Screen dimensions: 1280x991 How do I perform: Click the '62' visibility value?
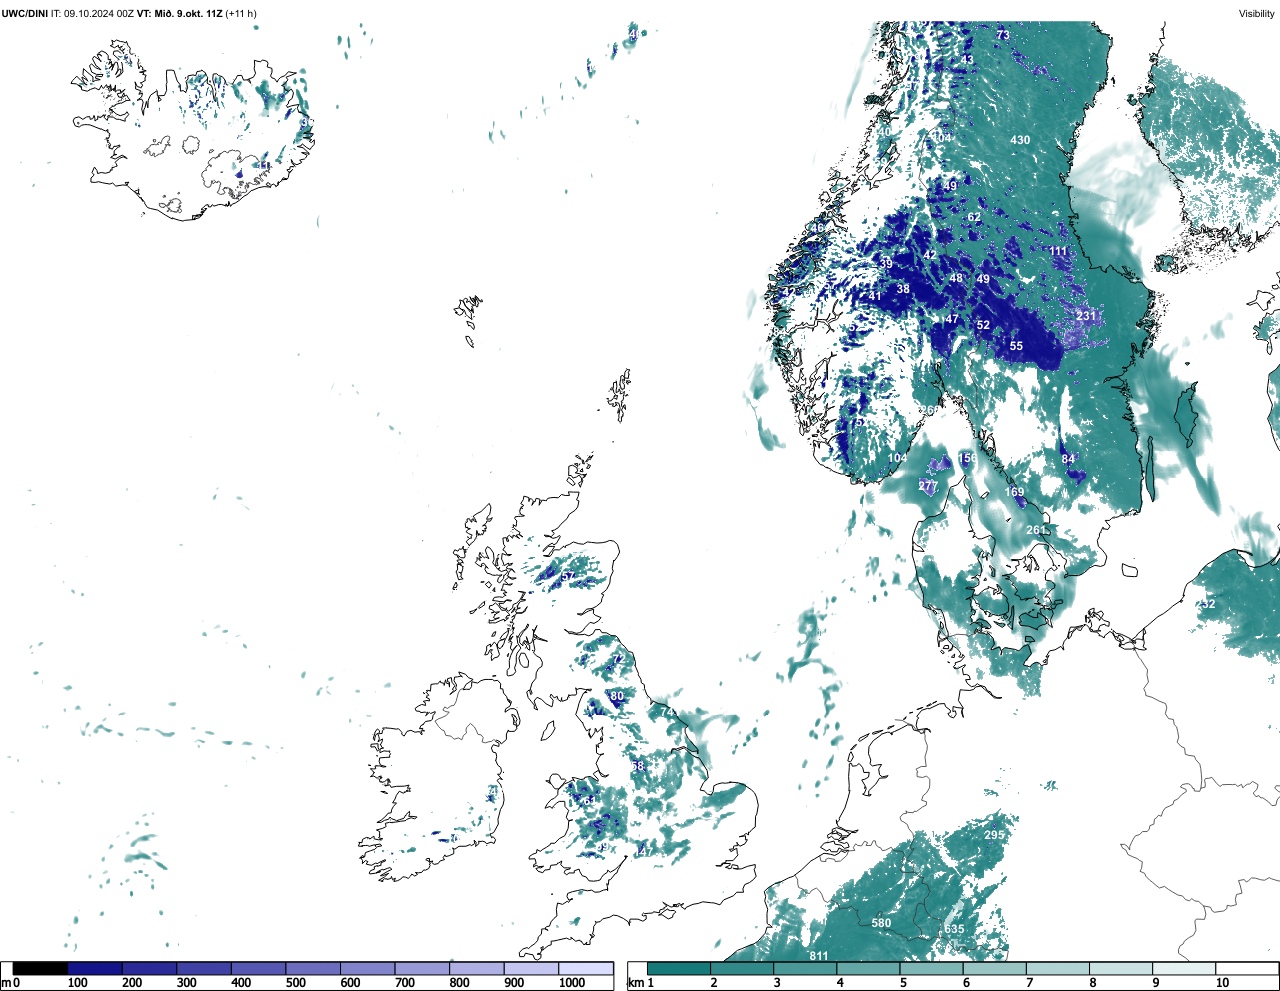(974, 217)
